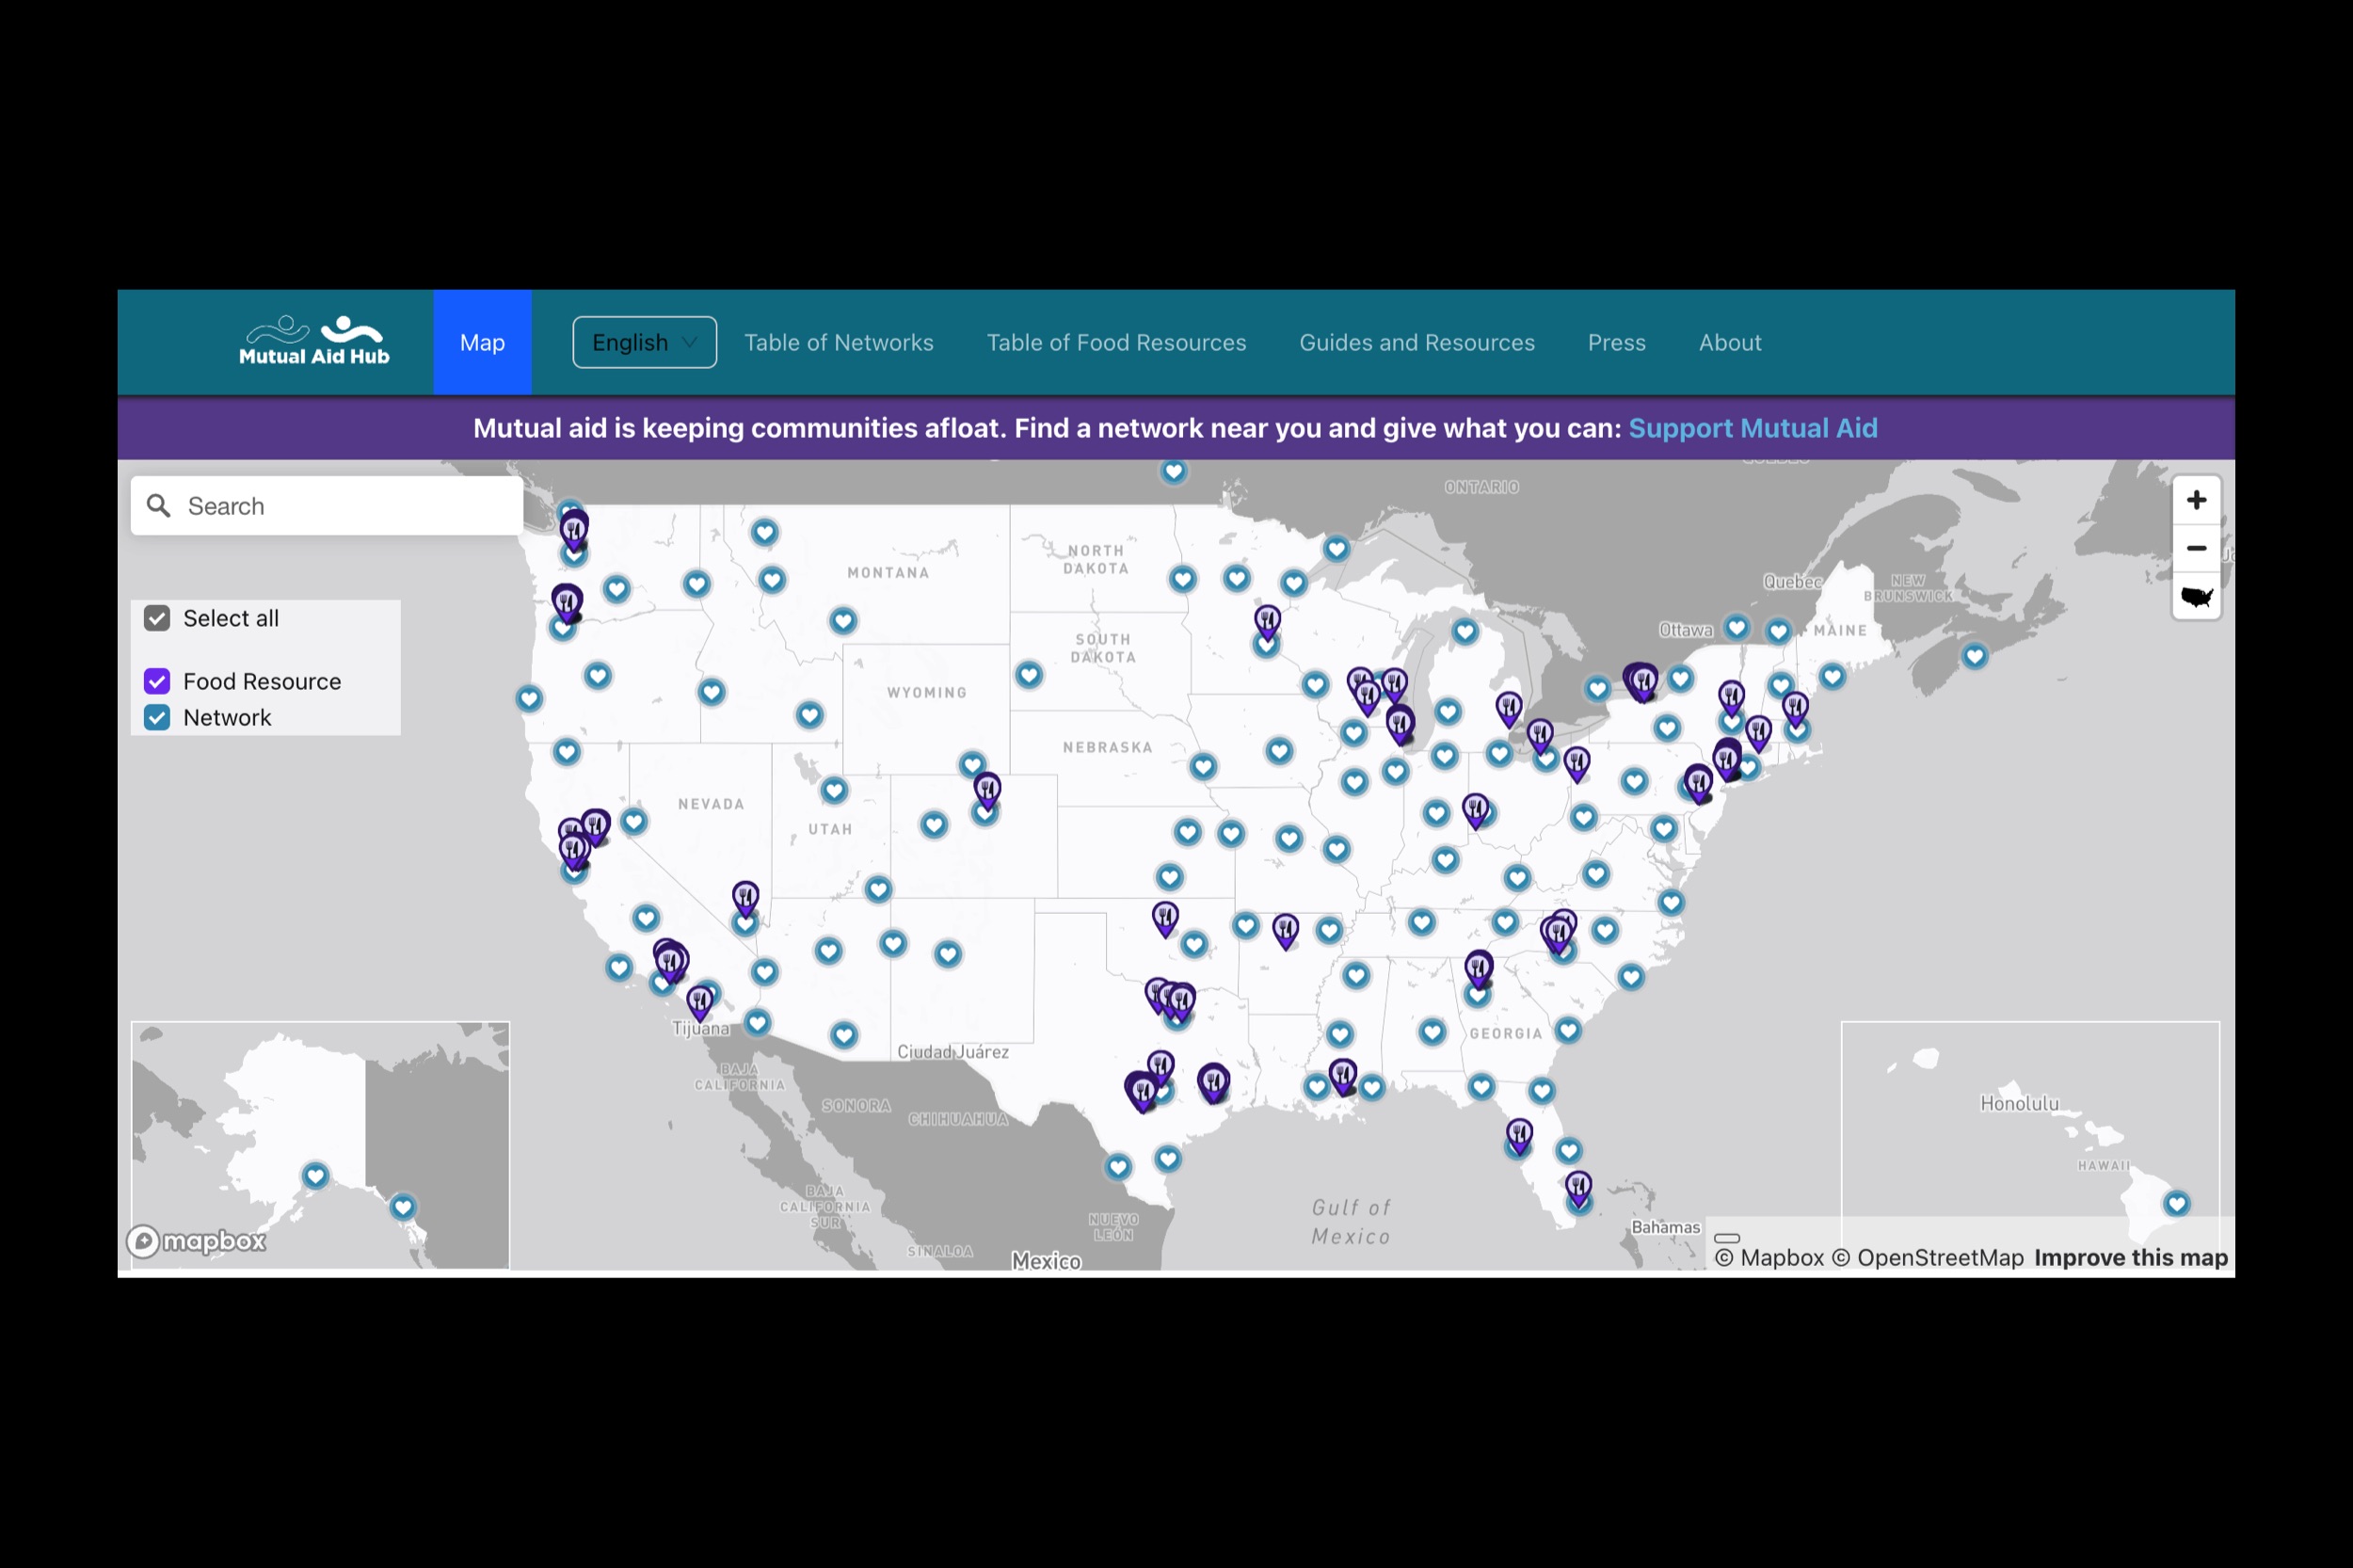The height and width of the screenshot is (1568, 2353).
Task: Click the Mapbox logo on the map
Action: coord(197,1241)
